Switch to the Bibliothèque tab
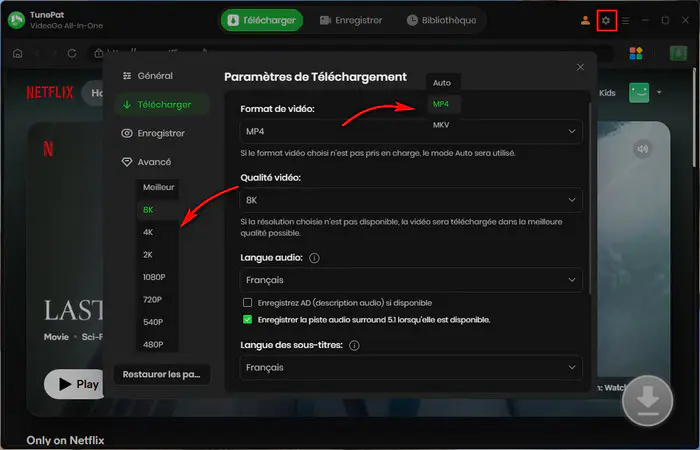The image size is (700, 450). click(x=442, y=21)
